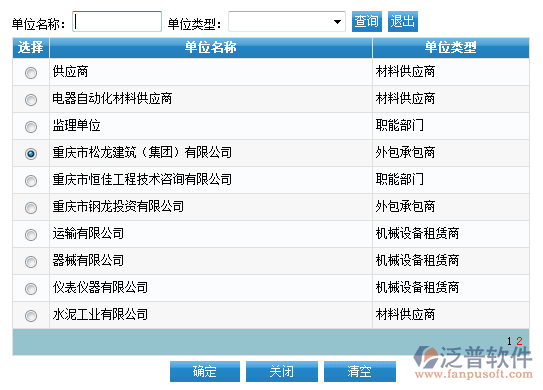The width and height of the screenshot is (543, 390).
Task: Click the 查询 search button
Action: (x=367, y=21)
